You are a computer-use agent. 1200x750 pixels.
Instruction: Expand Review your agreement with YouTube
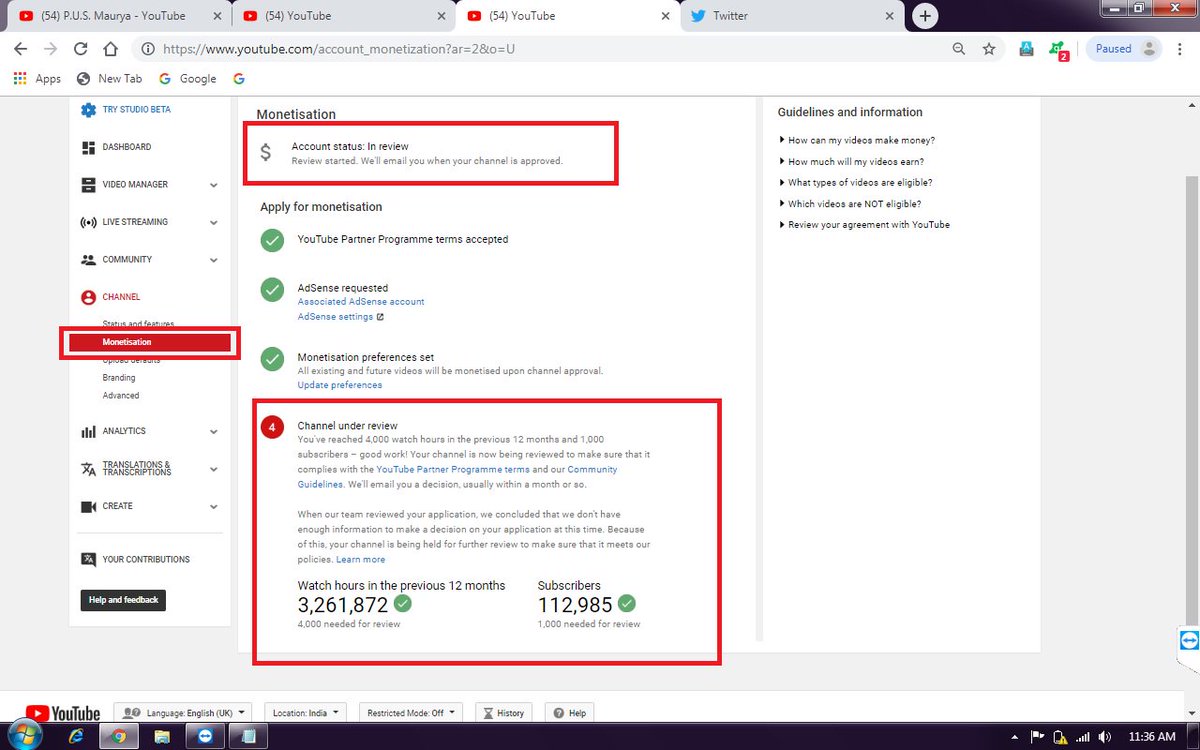coord(865,225)
